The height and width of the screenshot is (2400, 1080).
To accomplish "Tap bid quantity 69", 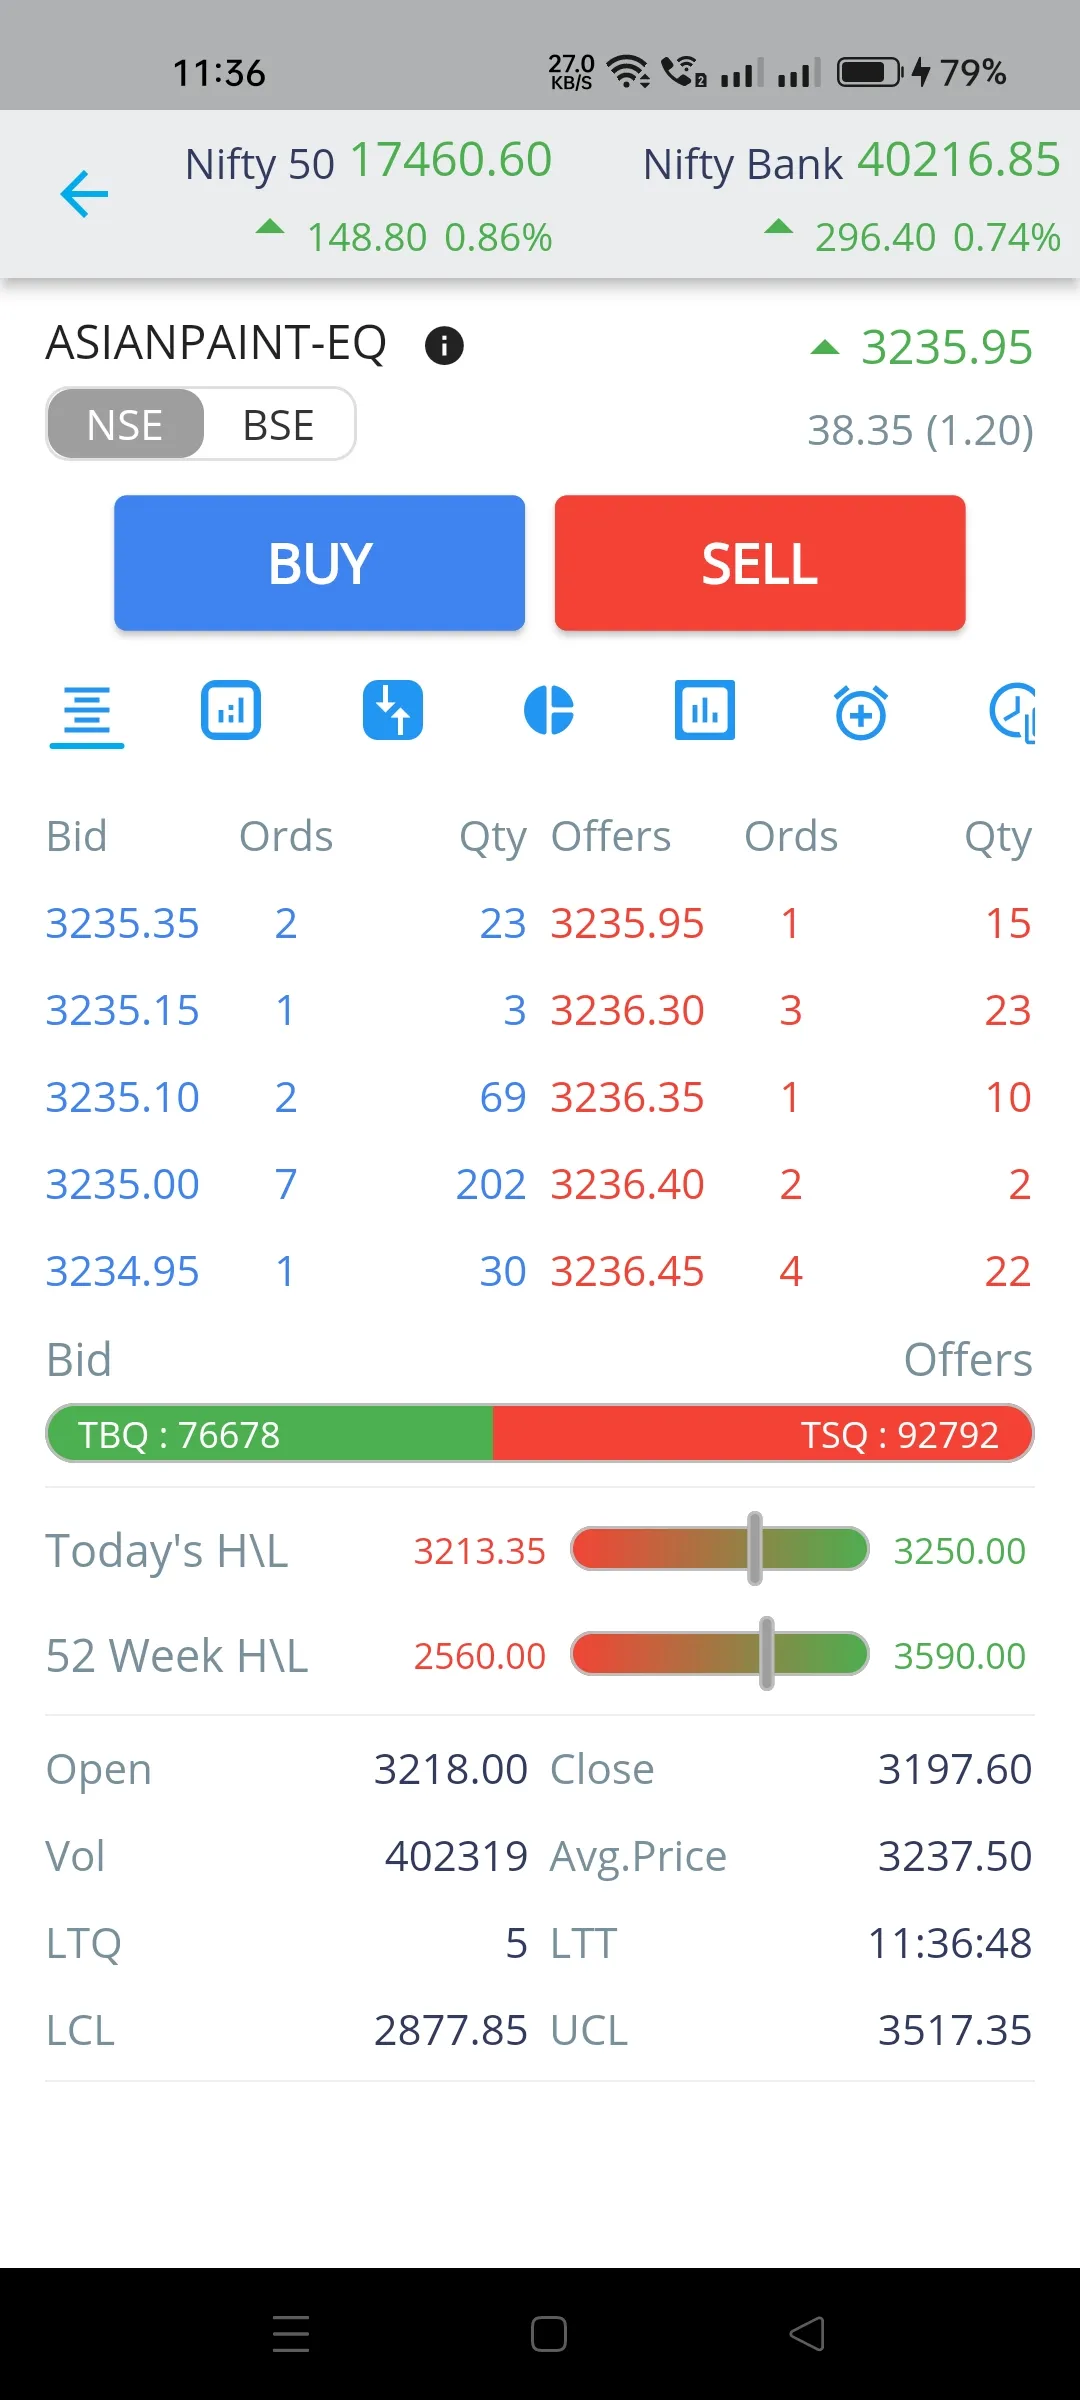I will [503, 1097].
